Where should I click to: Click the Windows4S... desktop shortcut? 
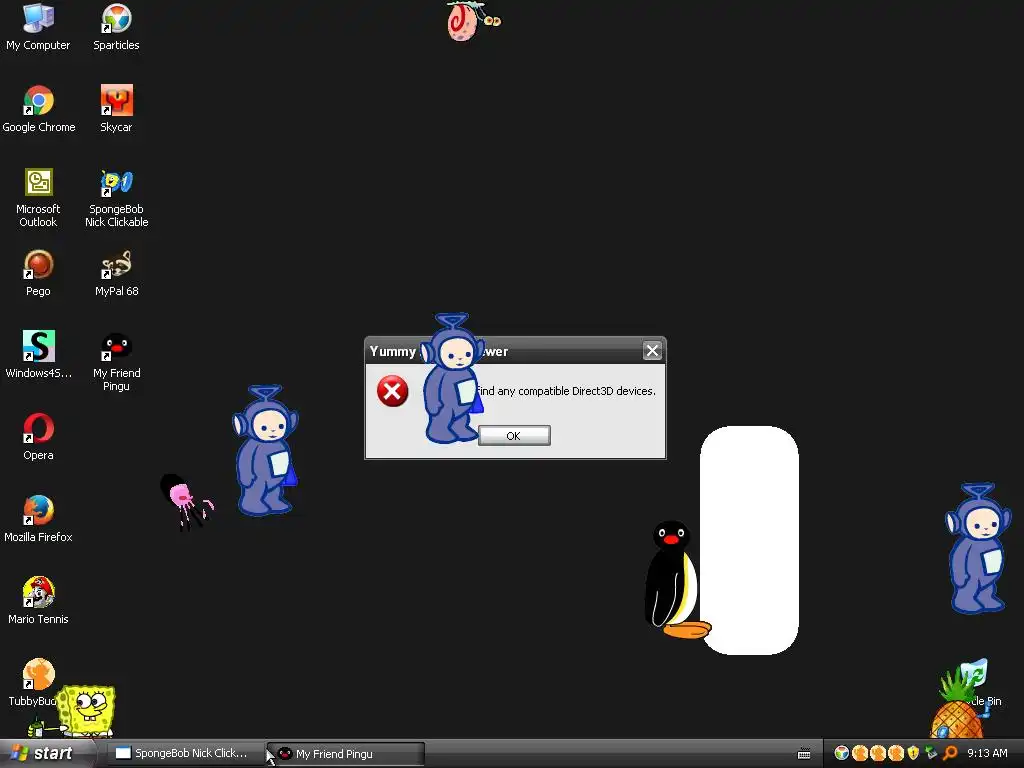(x=39, y=355)
